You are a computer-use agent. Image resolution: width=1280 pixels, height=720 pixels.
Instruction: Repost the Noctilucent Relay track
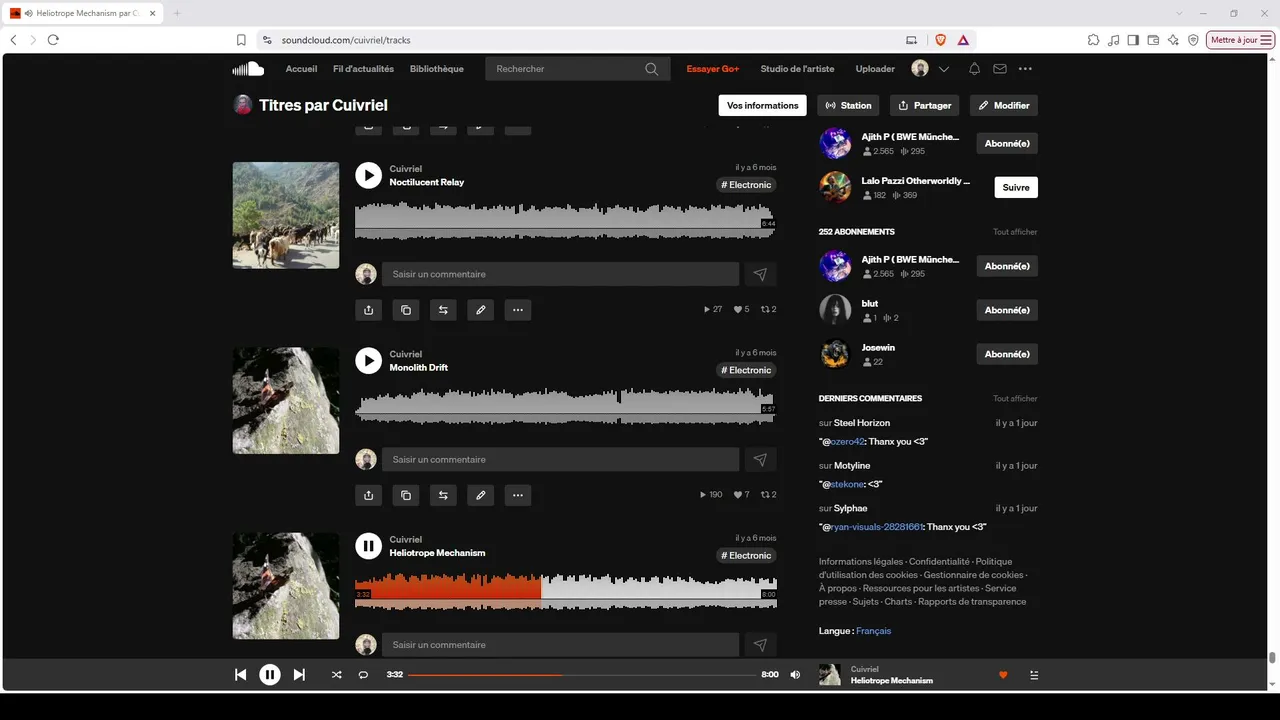click(443, 310)
